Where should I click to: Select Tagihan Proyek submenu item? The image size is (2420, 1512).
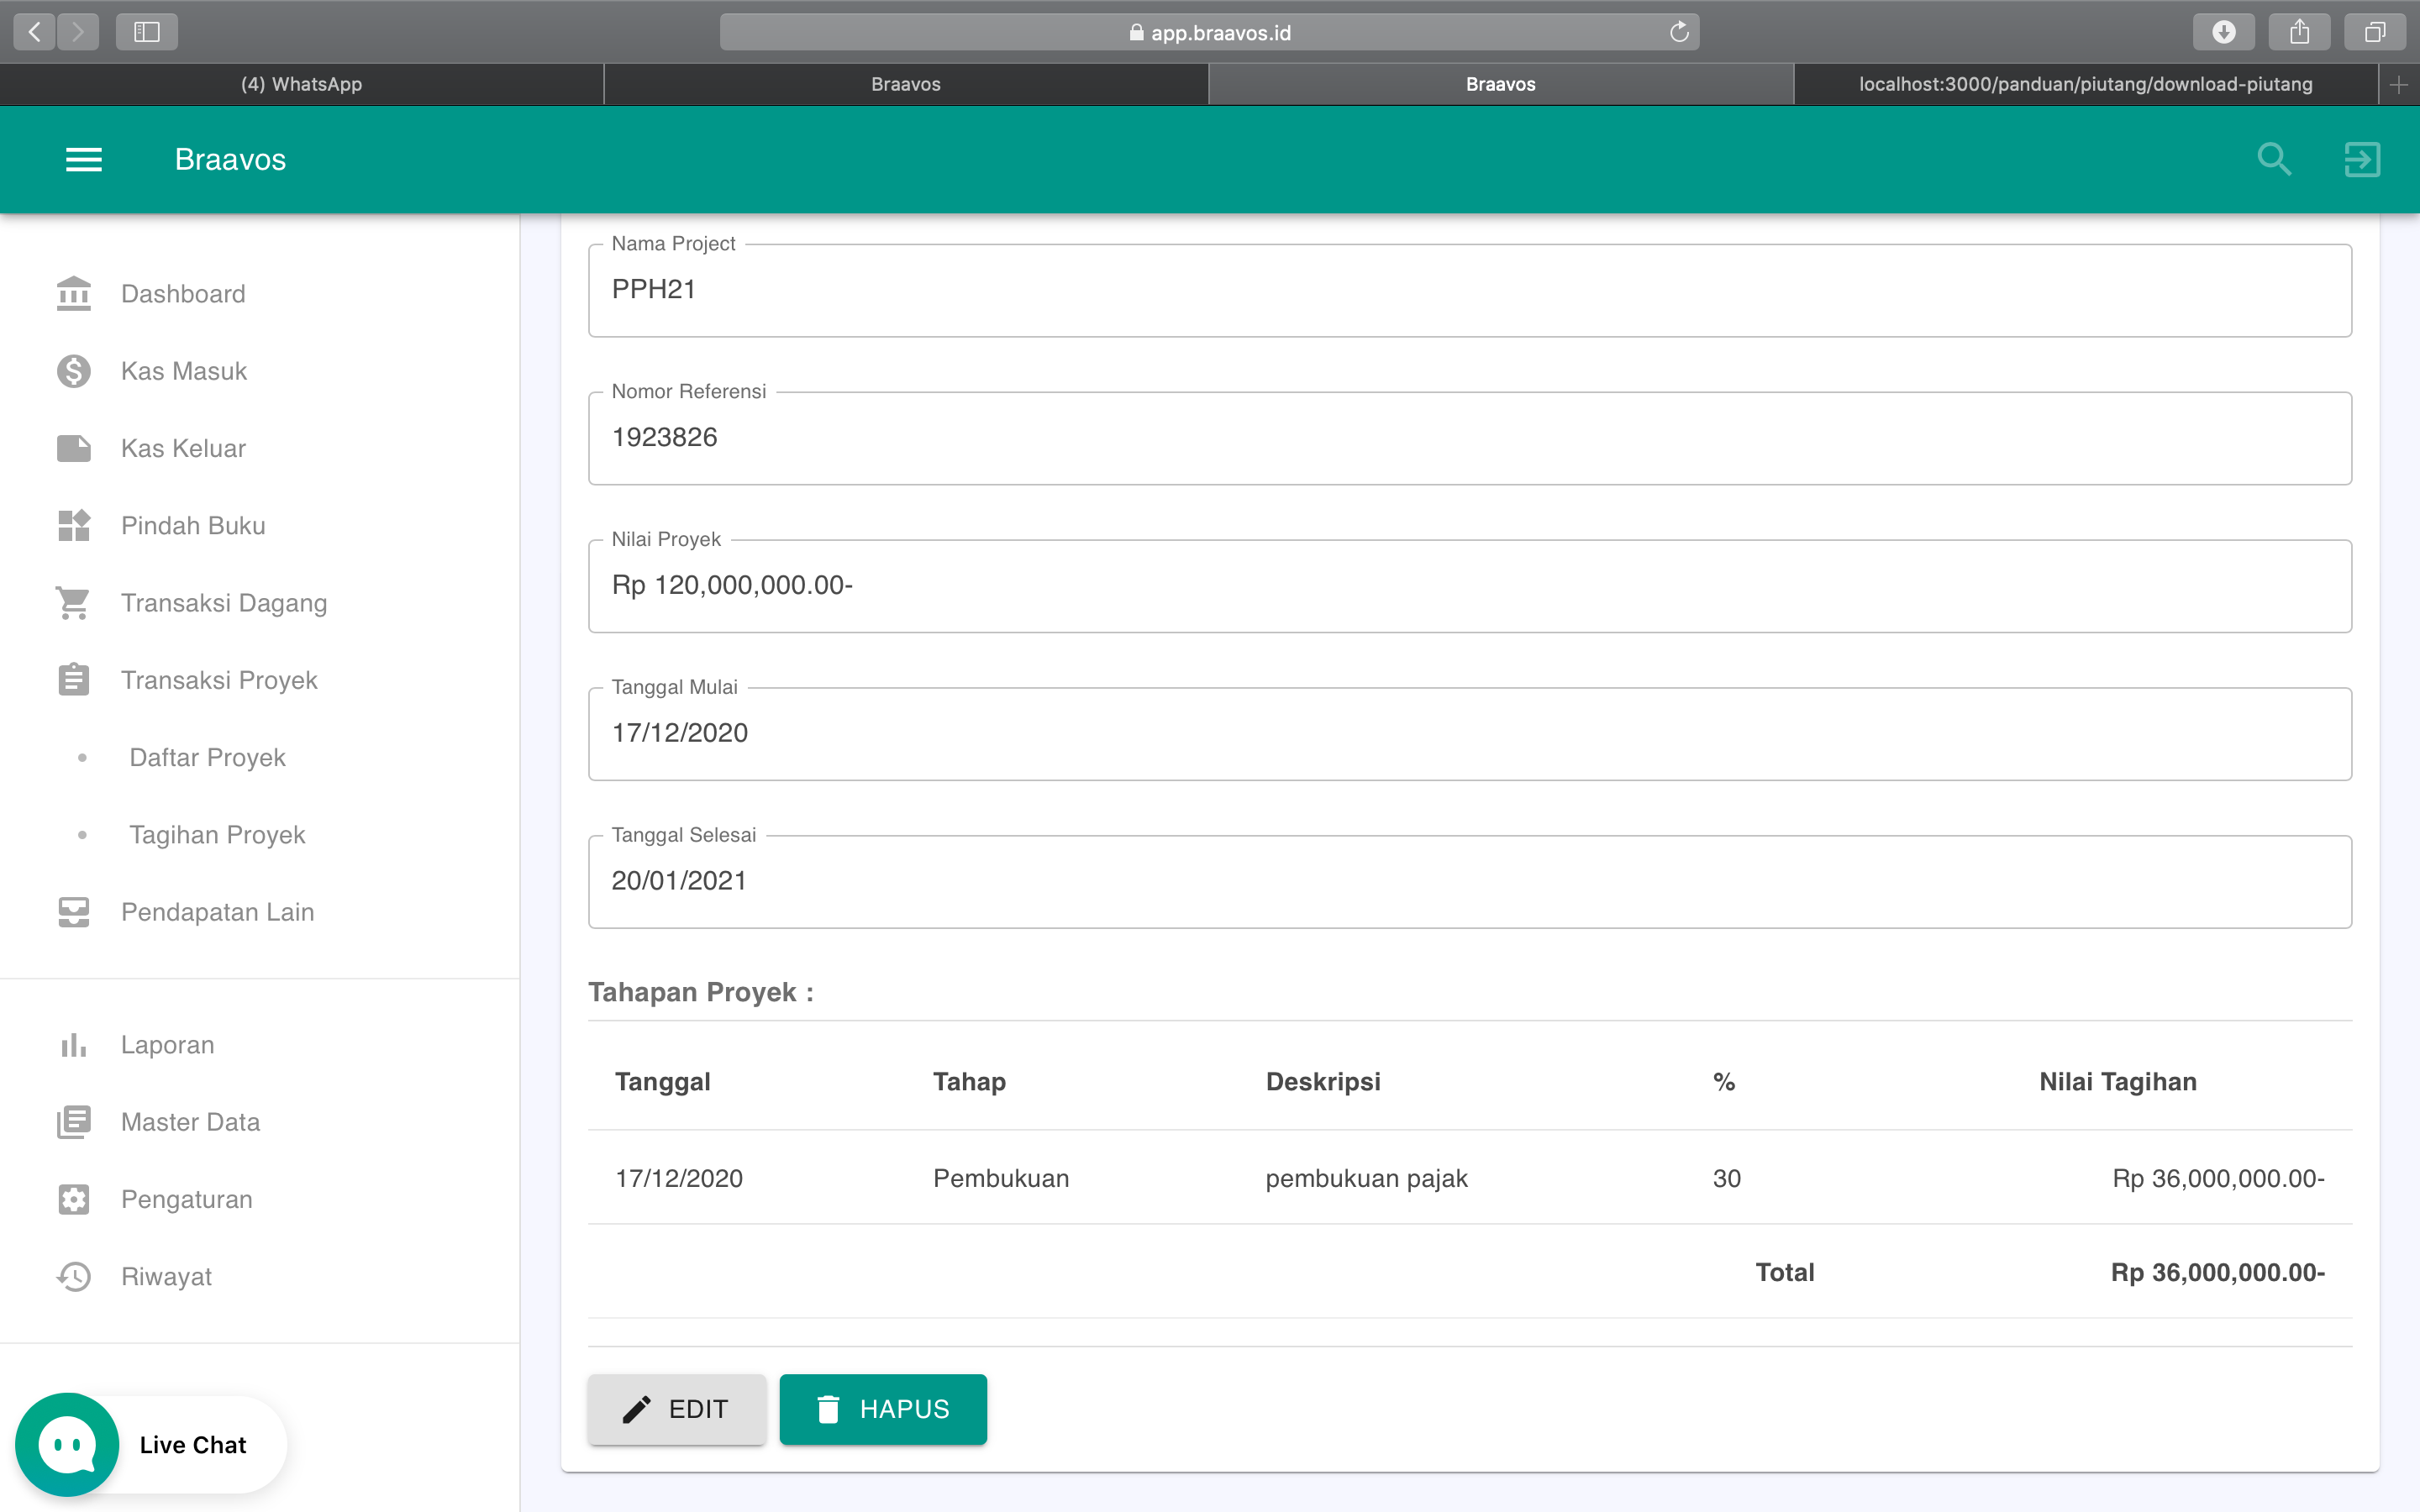click(x=217, y=835)
